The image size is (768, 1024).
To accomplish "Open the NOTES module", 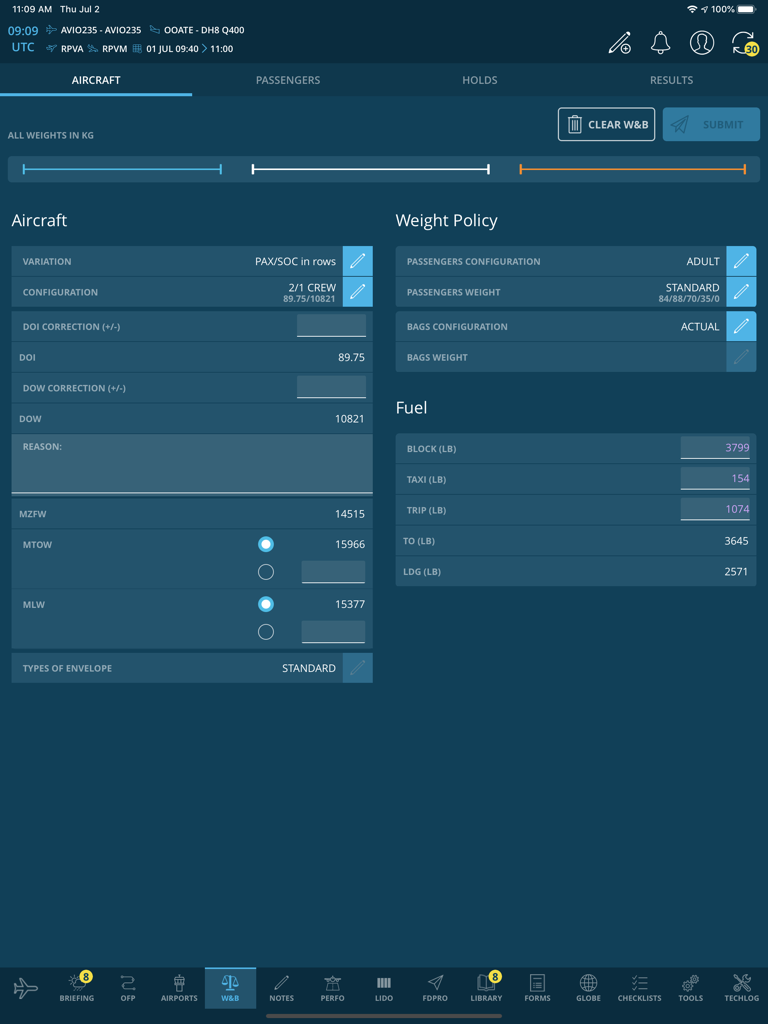I will [x=281, y=987].
